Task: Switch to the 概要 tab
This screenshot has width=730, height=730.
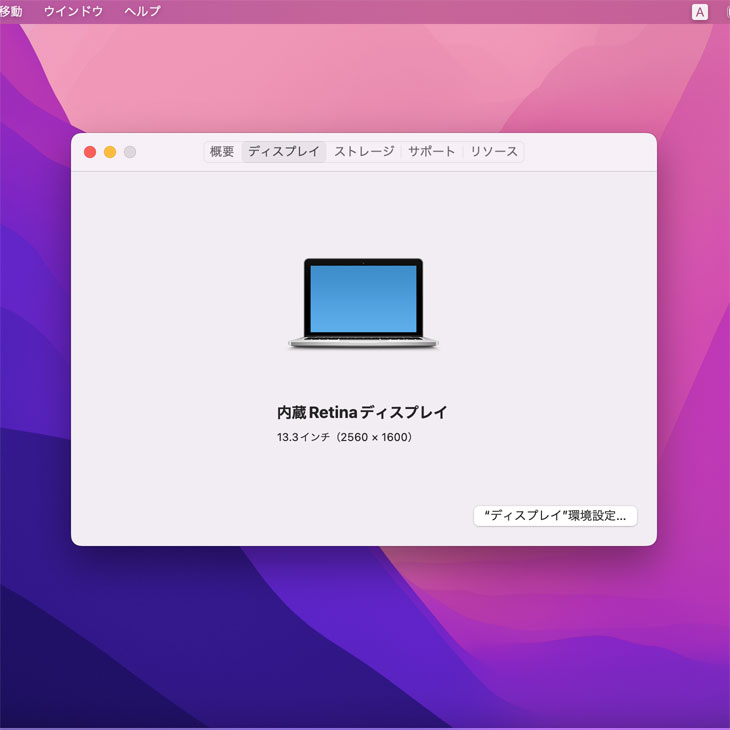Action: point(222,152)
